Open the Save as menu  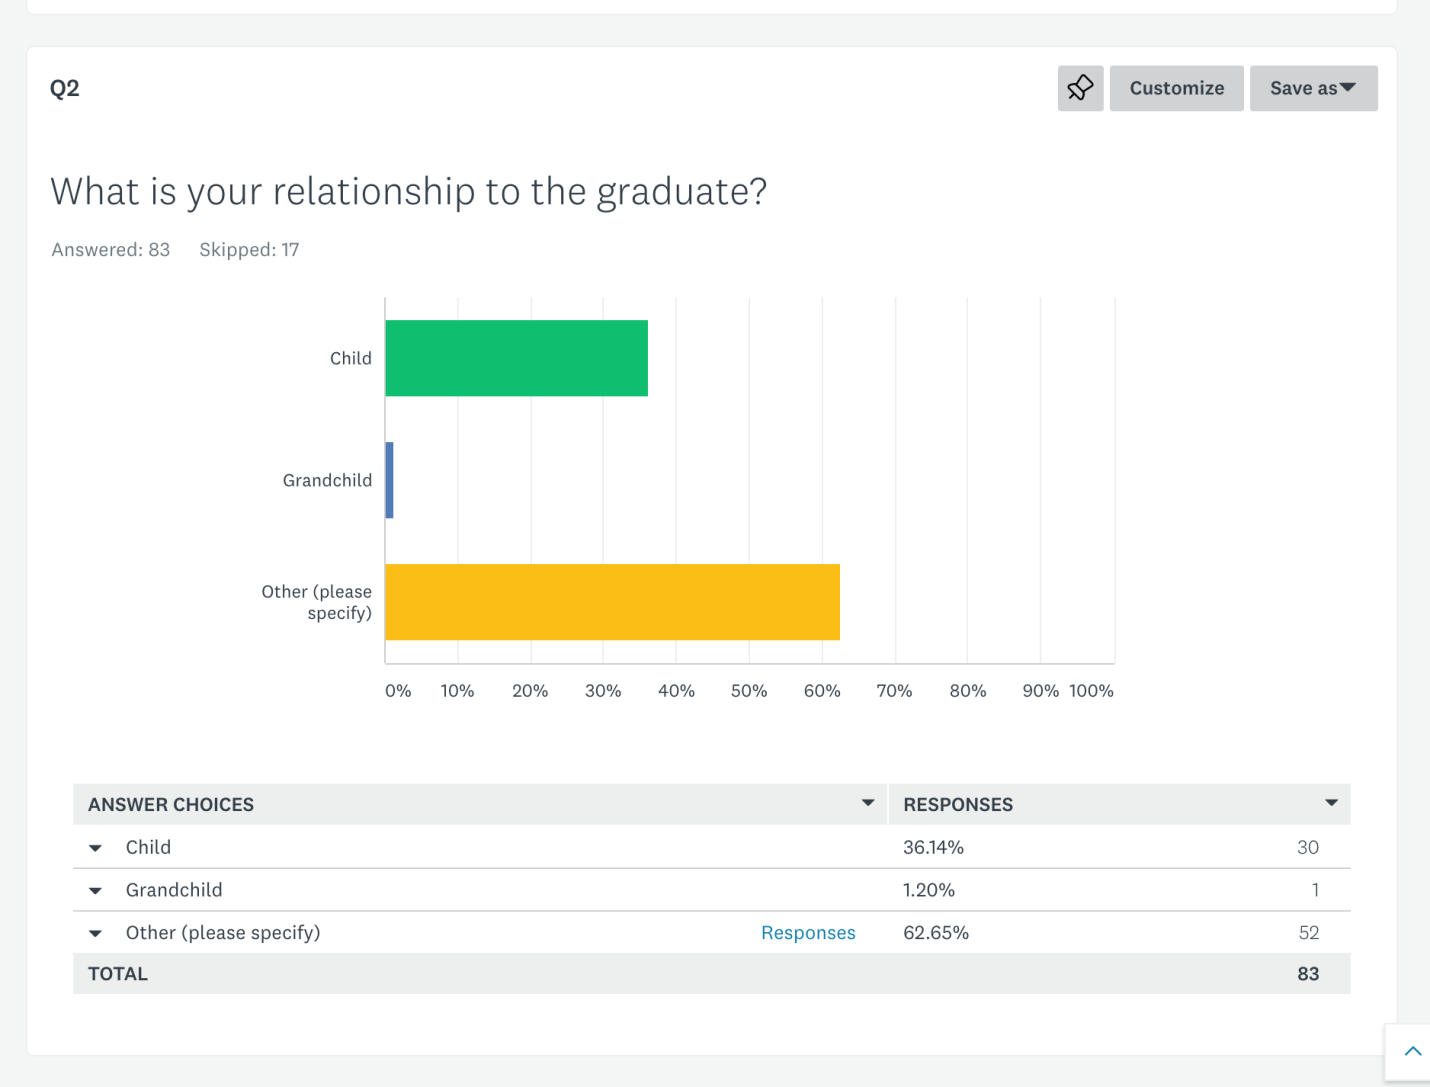[1313, 88]
